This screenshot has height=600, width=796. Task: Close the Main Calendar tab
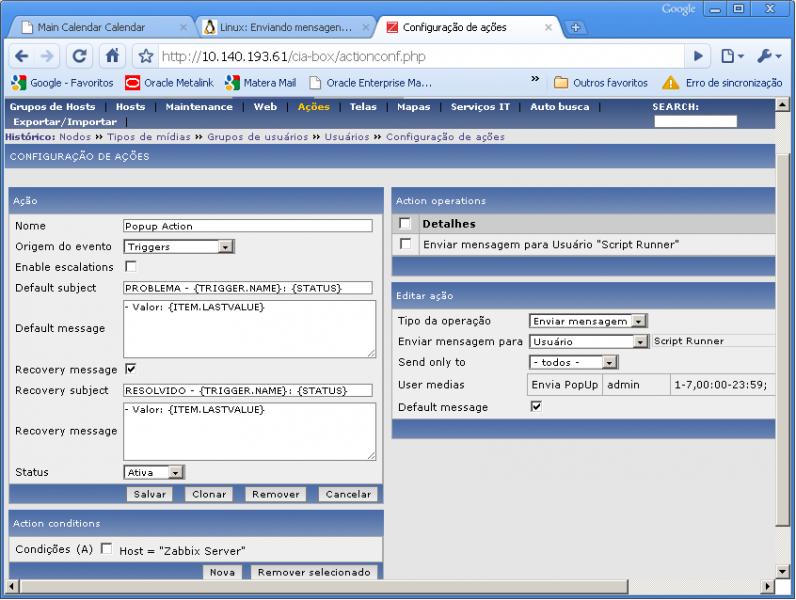[184, 27]
